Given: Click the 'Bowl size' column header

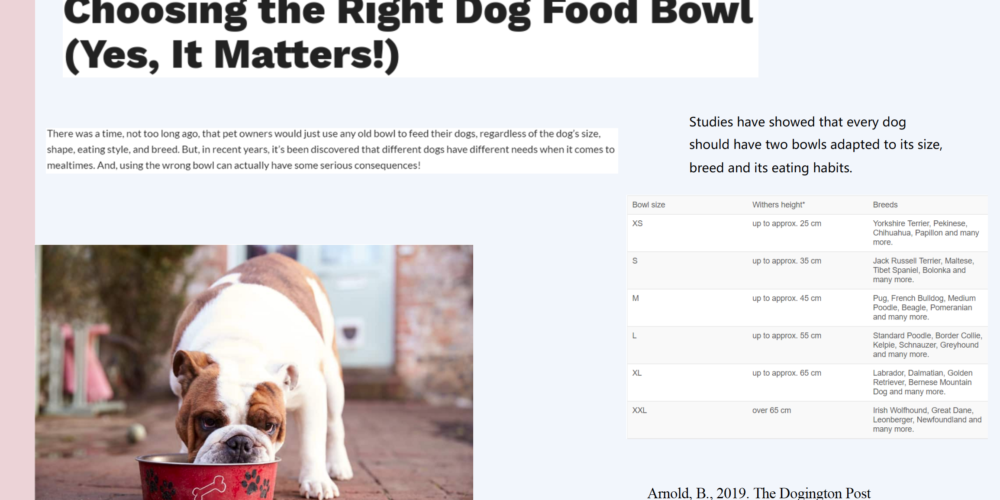Looking at the screenshot, I should (649, 205).
